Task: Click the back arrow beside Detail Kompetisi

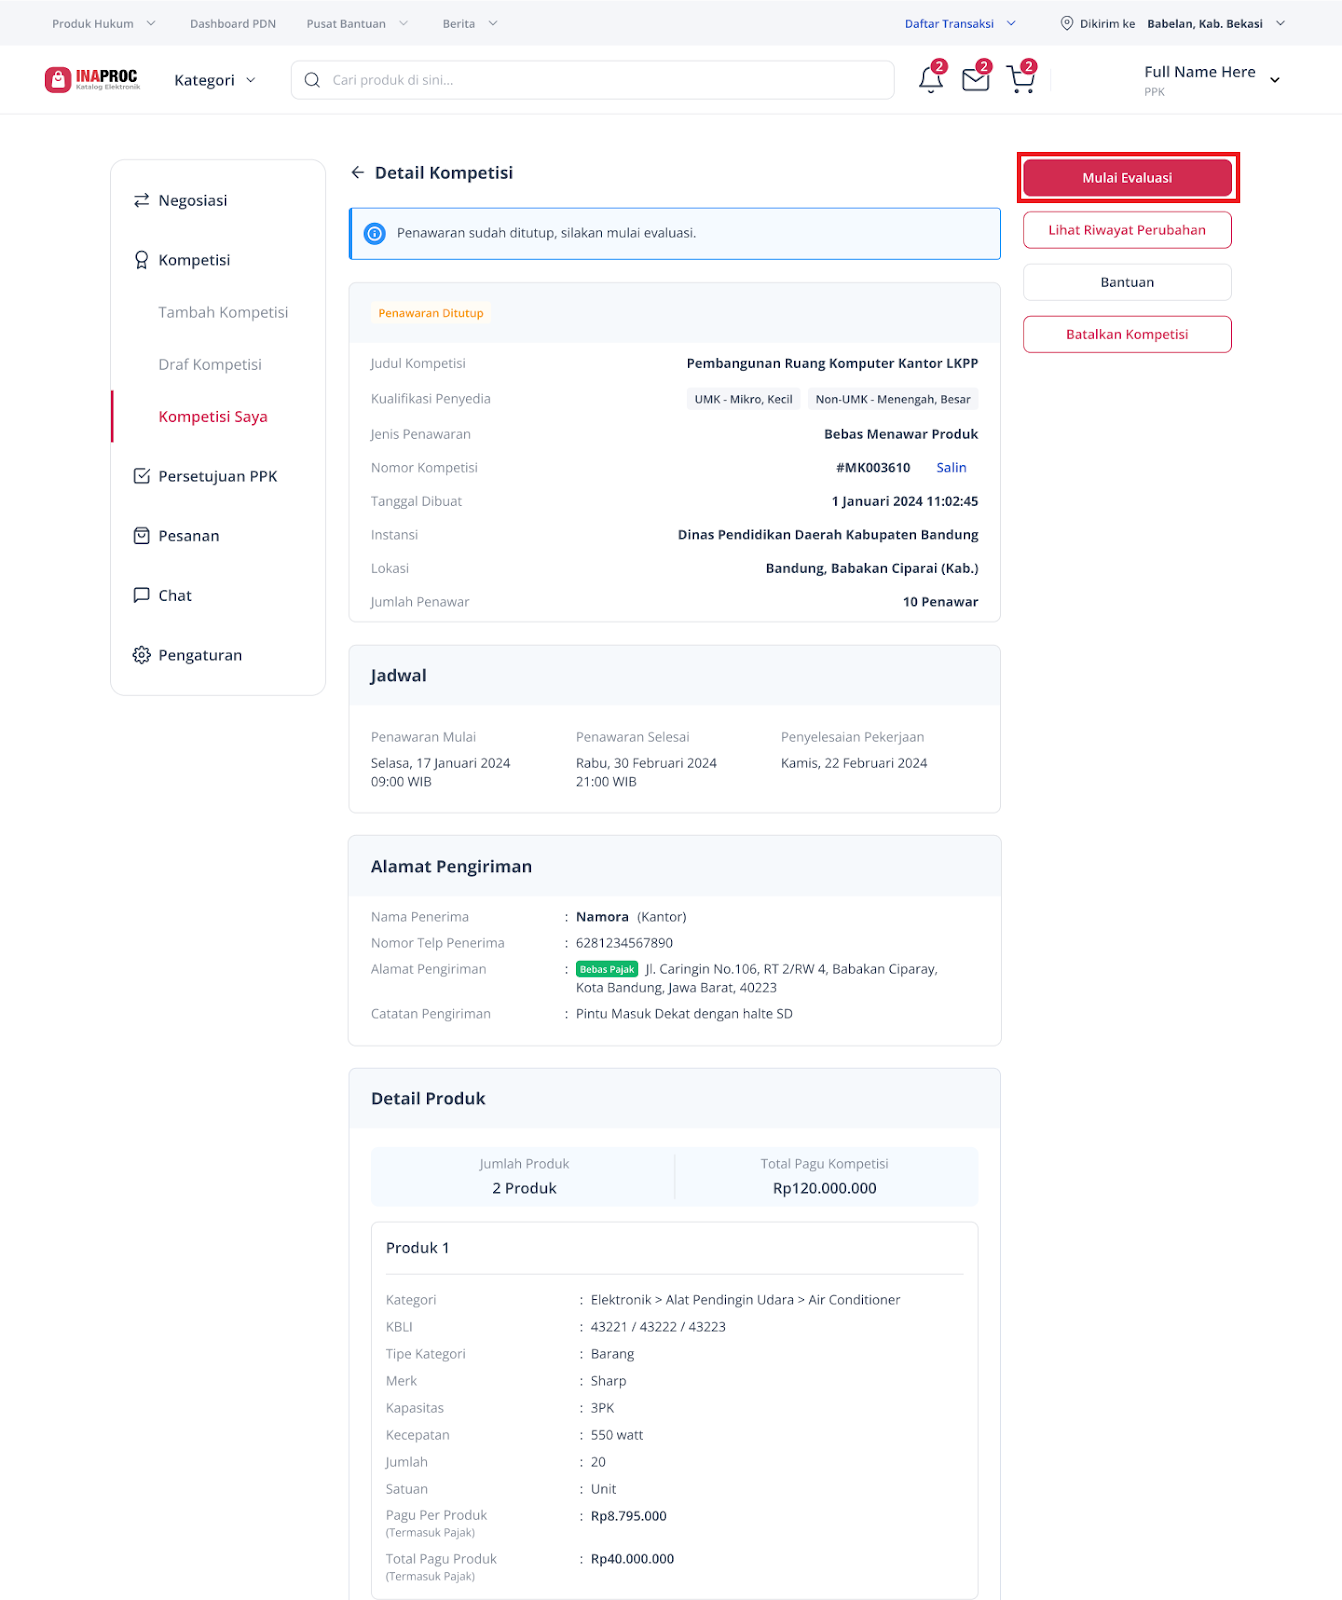Action: 357,173
